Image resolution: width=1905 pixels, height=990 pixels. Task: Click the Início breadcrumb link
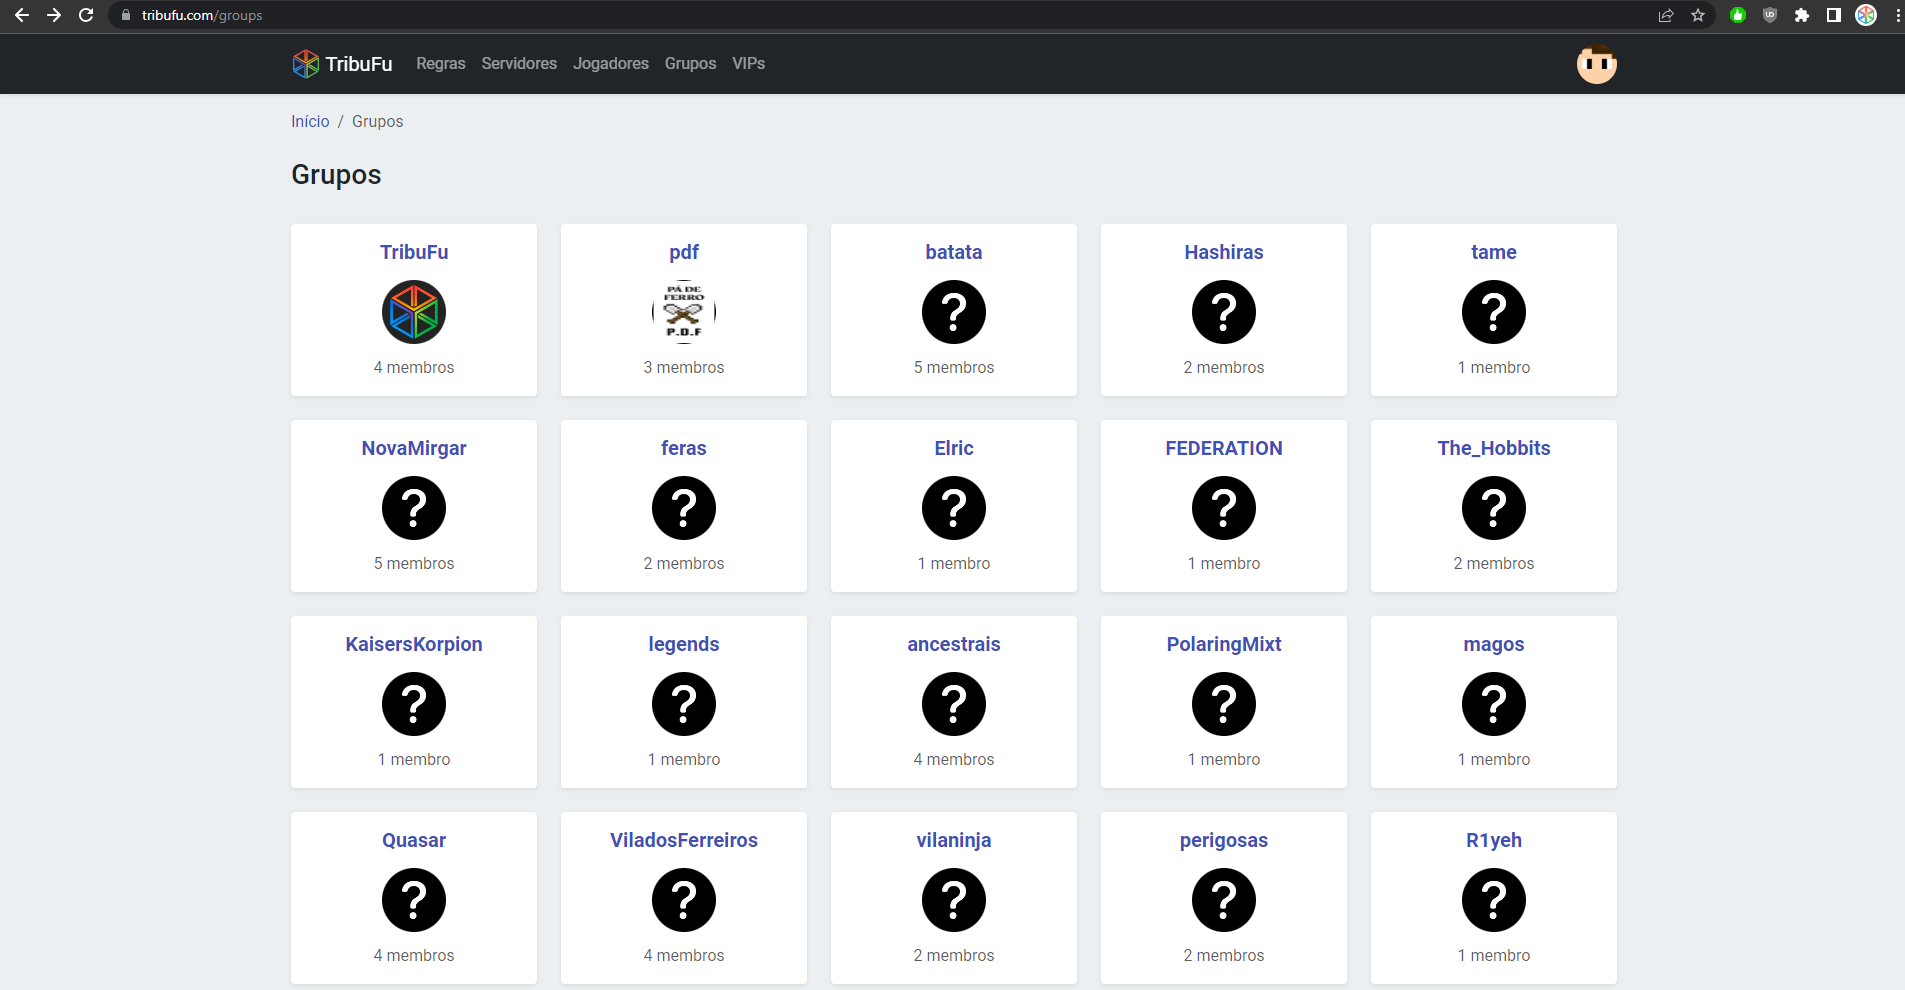tap(310, 122)
